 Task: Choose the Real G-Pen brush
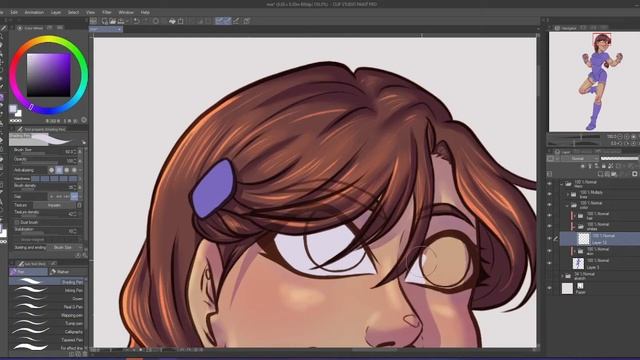tap(48, 307)
